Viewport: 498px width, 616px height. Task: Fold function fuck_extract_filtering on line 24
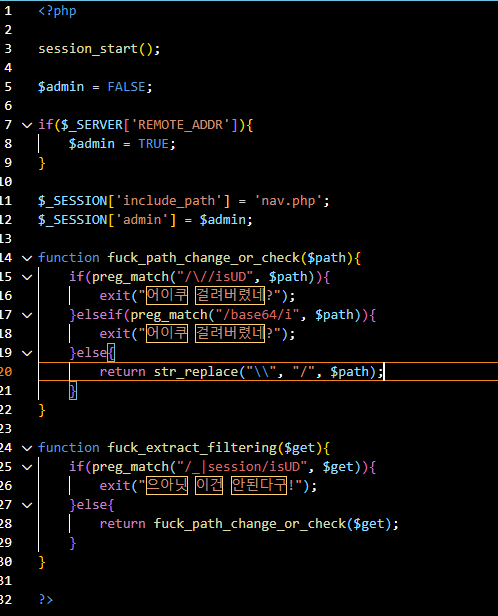tap(27, 448)
